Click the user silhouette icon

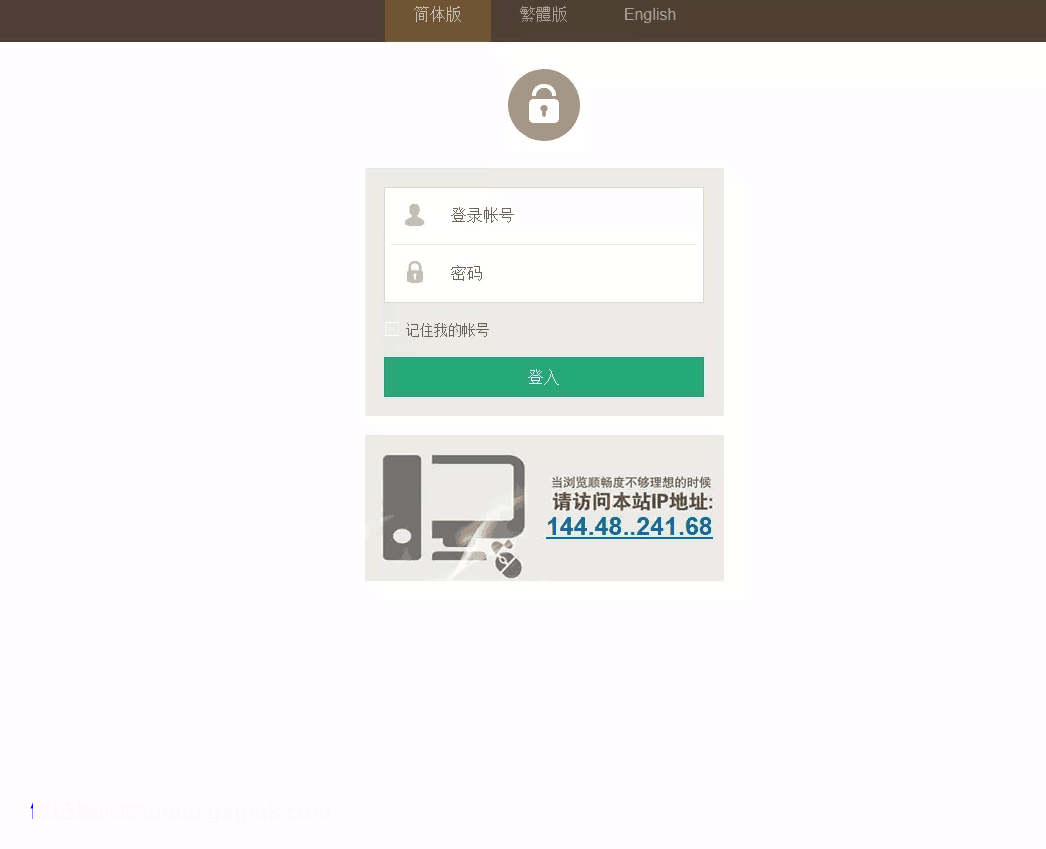[x=414, y=215]
